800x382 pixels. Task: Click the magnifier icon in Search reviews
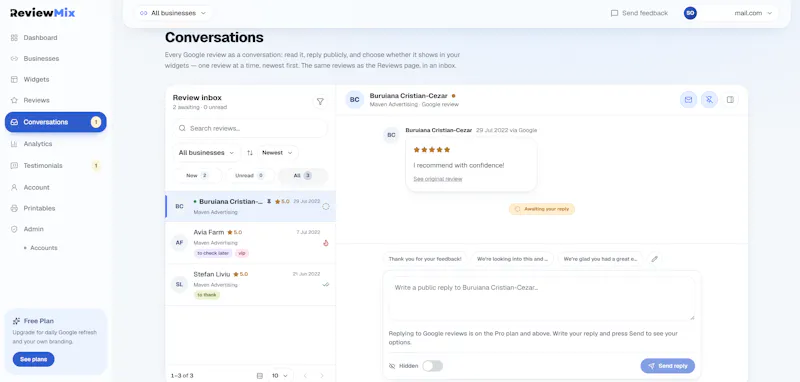point(182,129)
